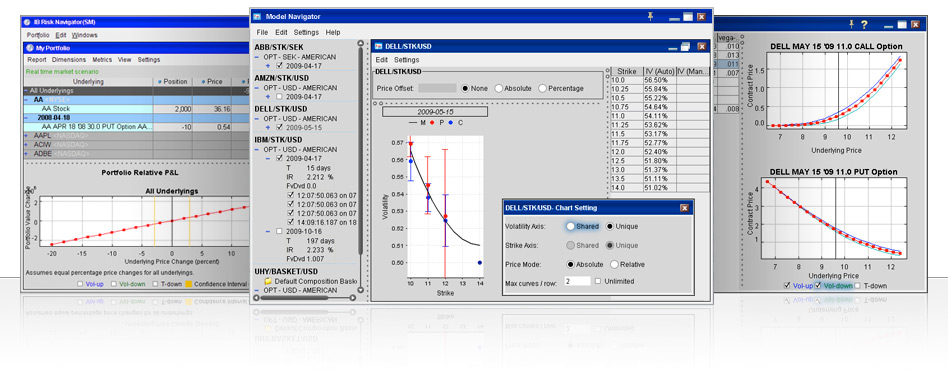The width and height of the screenshot is (948, 370).
Task: Restore the DELL/STK/USD inner window
Action: click(x=685, y=46)
